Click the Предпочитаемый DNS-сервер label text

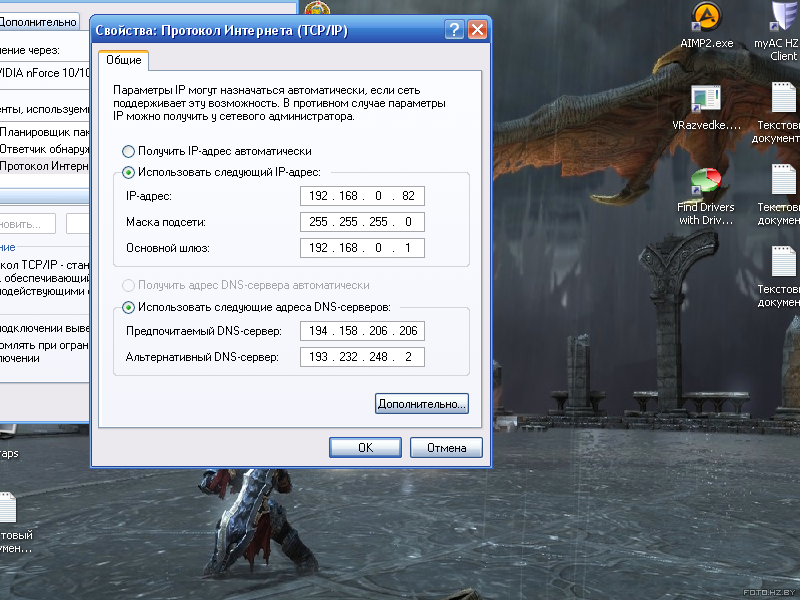point(204,331)
